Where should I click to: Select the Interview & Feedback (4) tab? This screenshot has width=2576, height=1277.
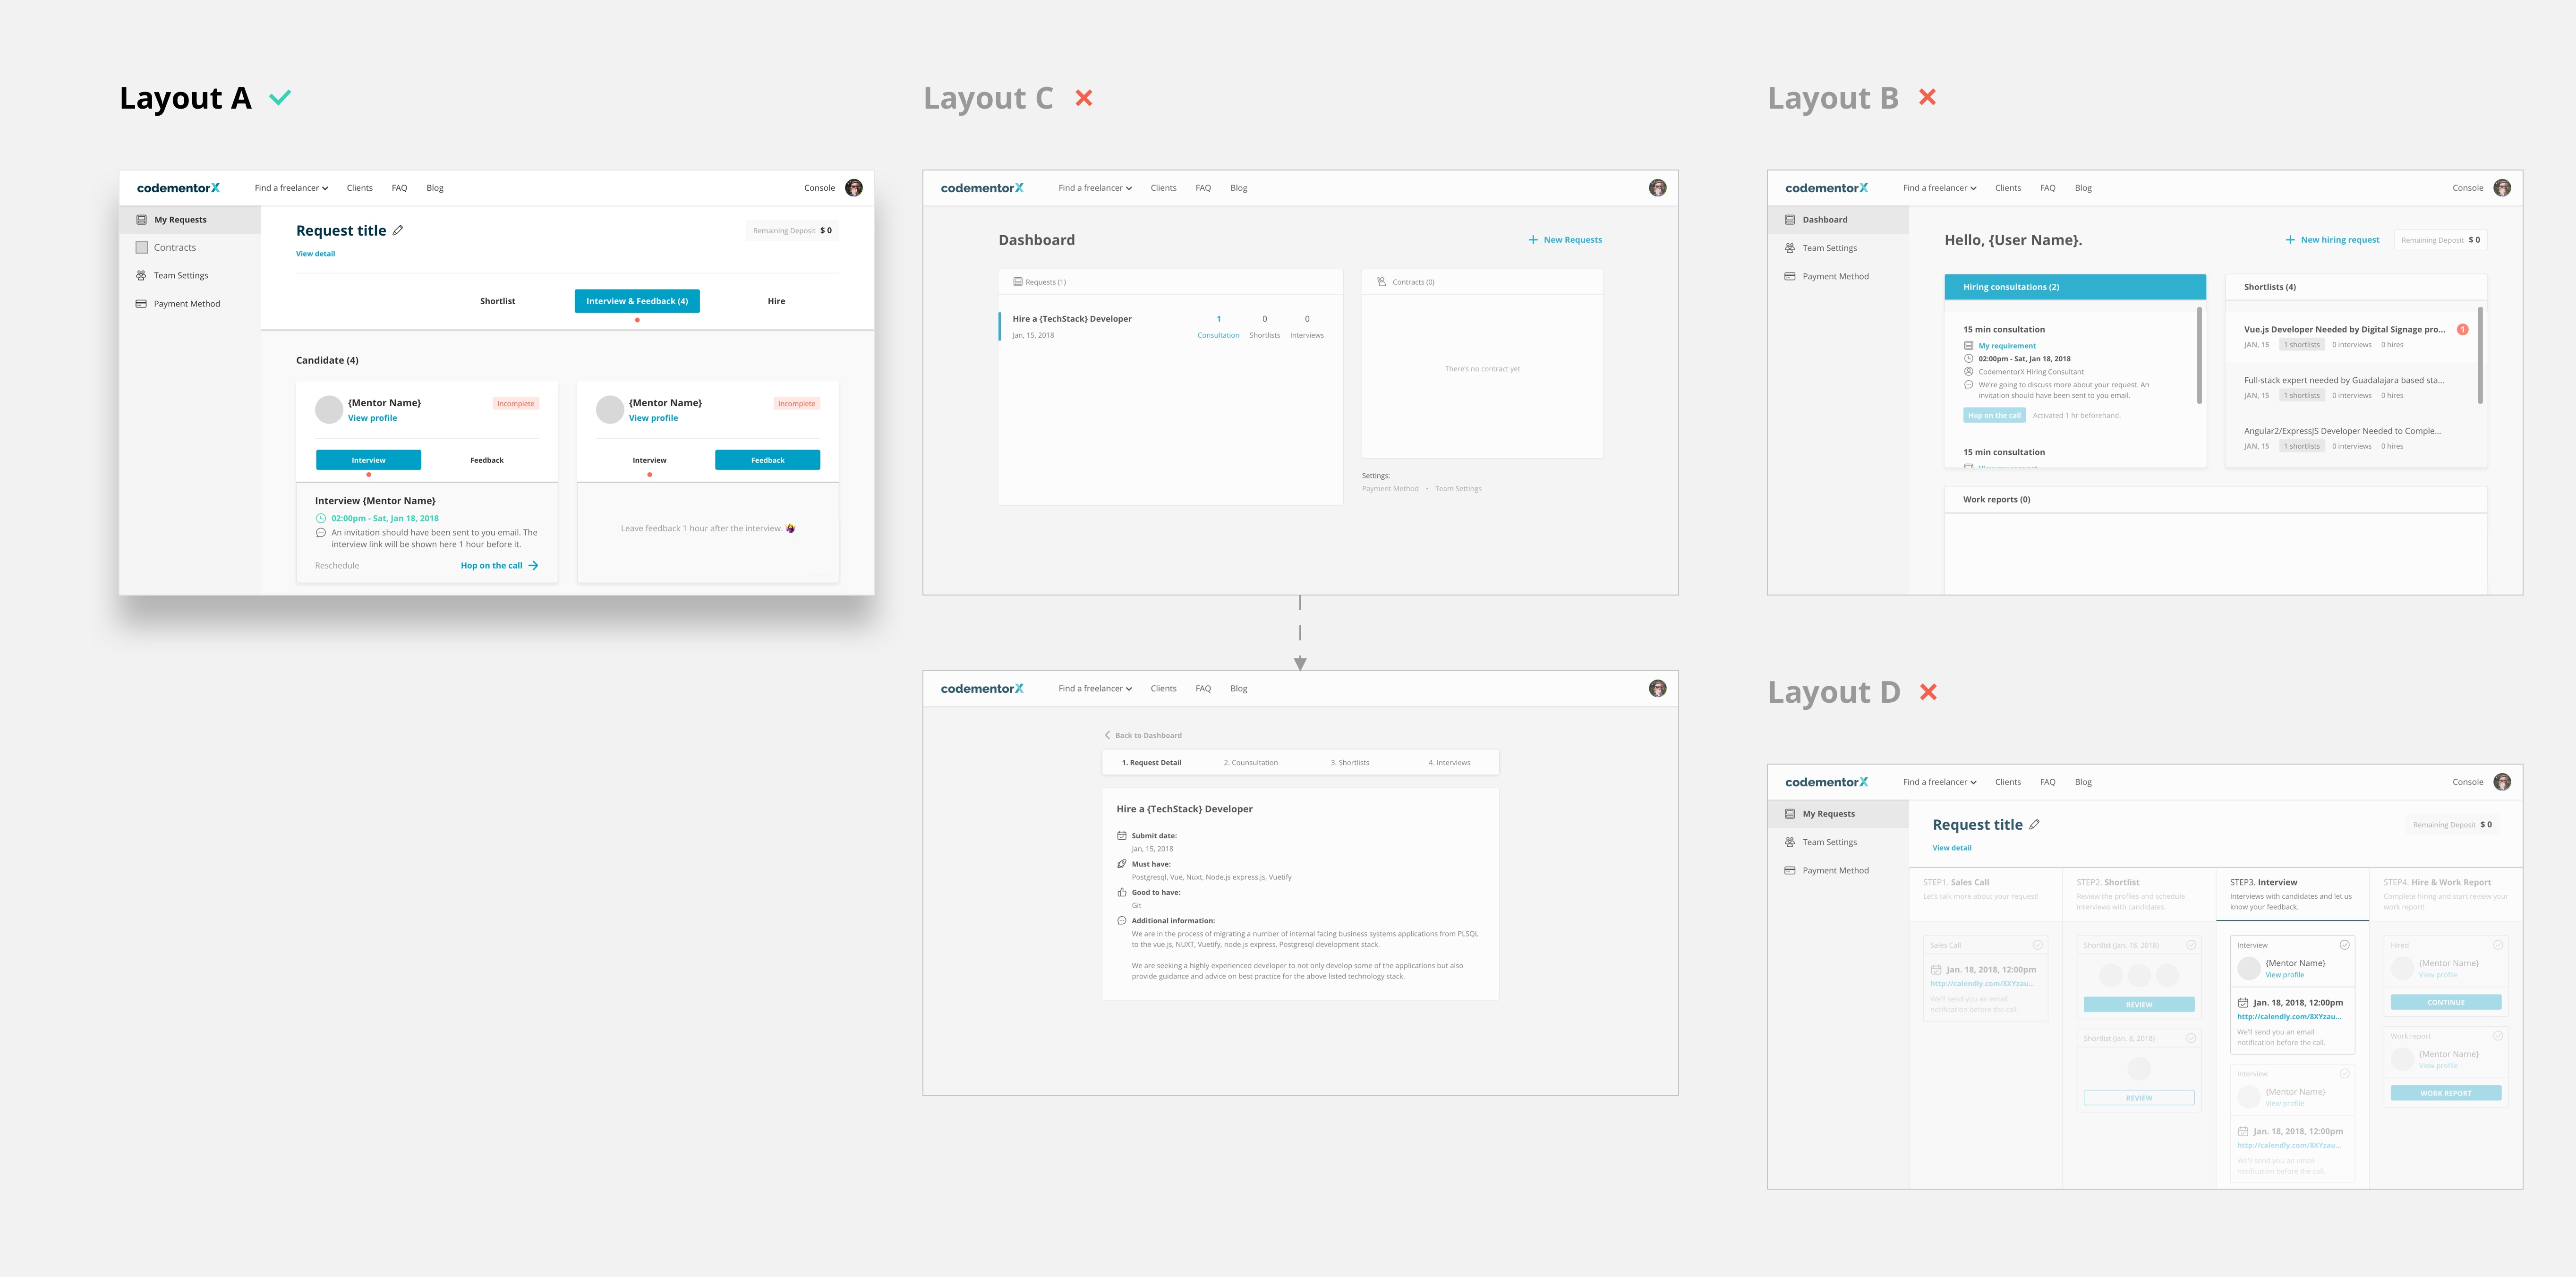click(637, 301)
